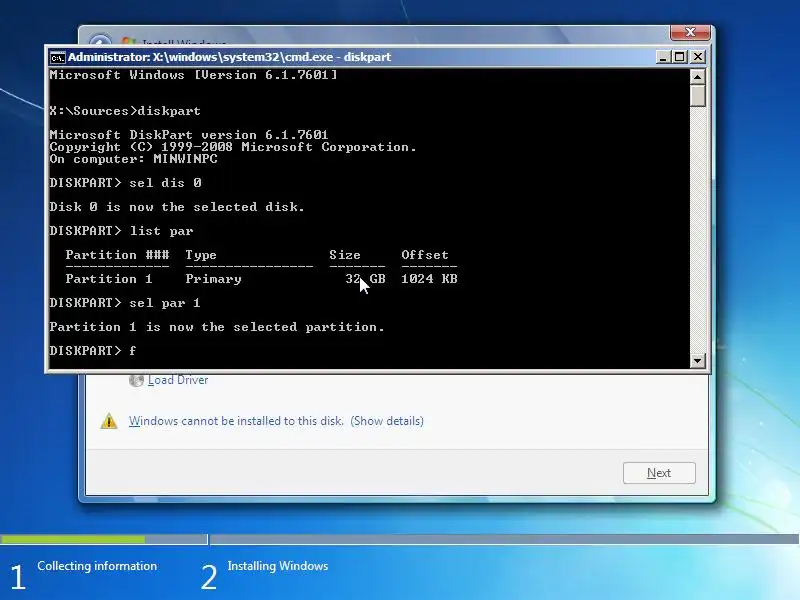Click the command prompt scroll down arrow
The width and height of the screenshot is (800, 600).
697,361
